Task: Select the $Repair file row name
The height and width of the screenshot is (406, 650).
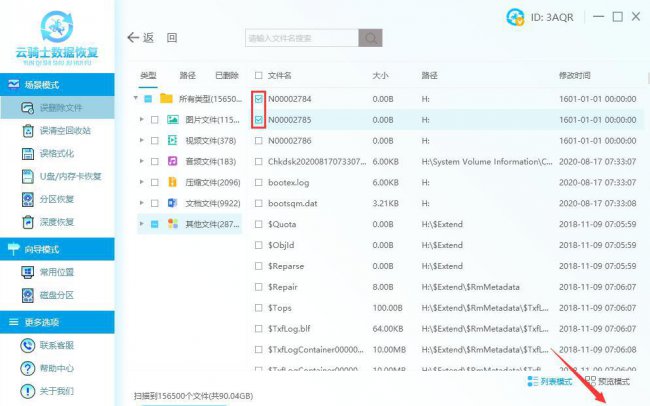Action: click(283, 287)
